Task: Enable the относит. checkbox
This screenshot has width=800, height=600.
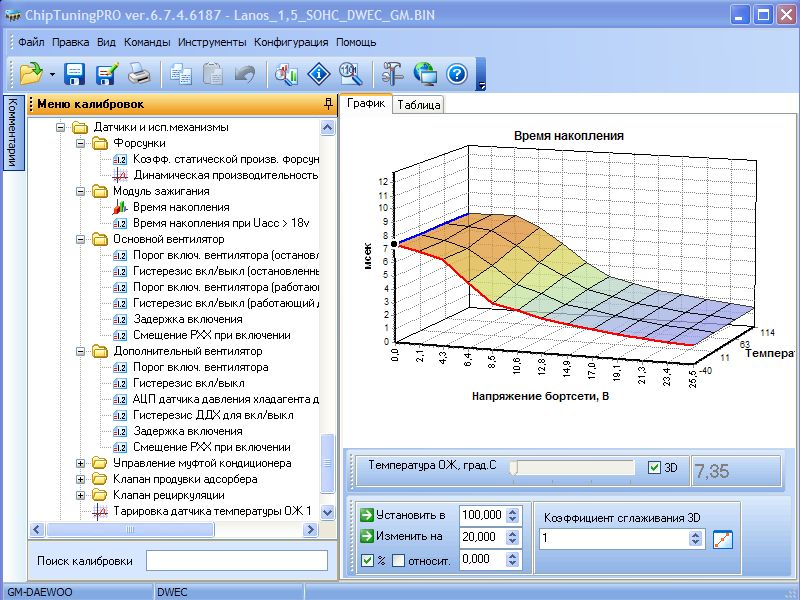Action: [398, 560]
